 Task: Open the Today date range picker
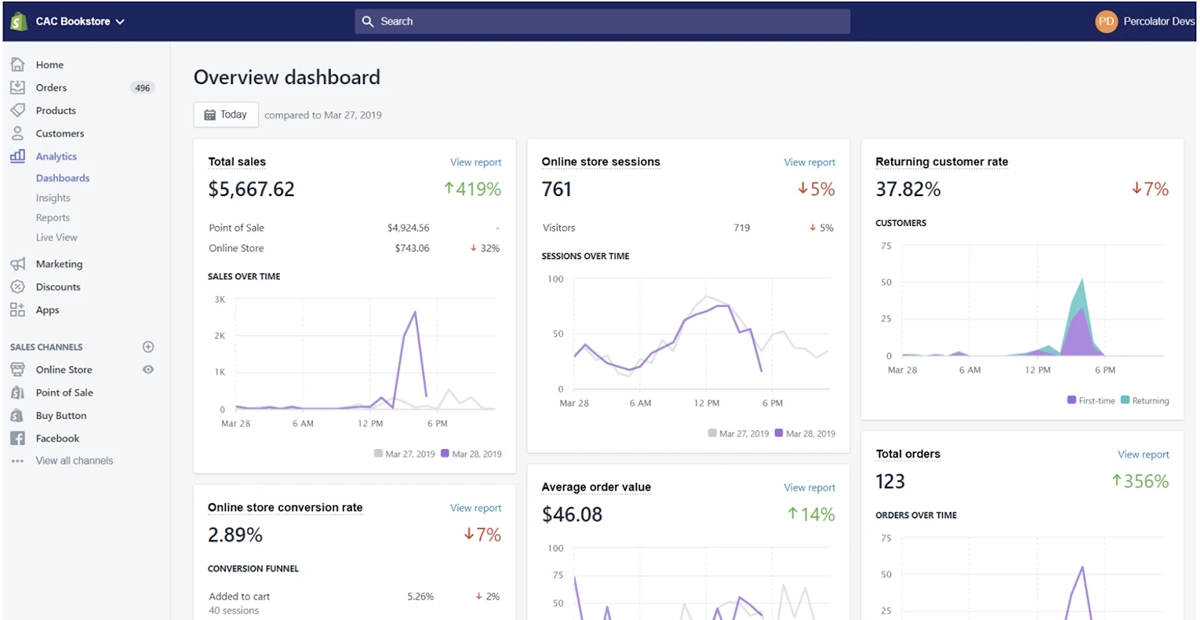(226, 115)
